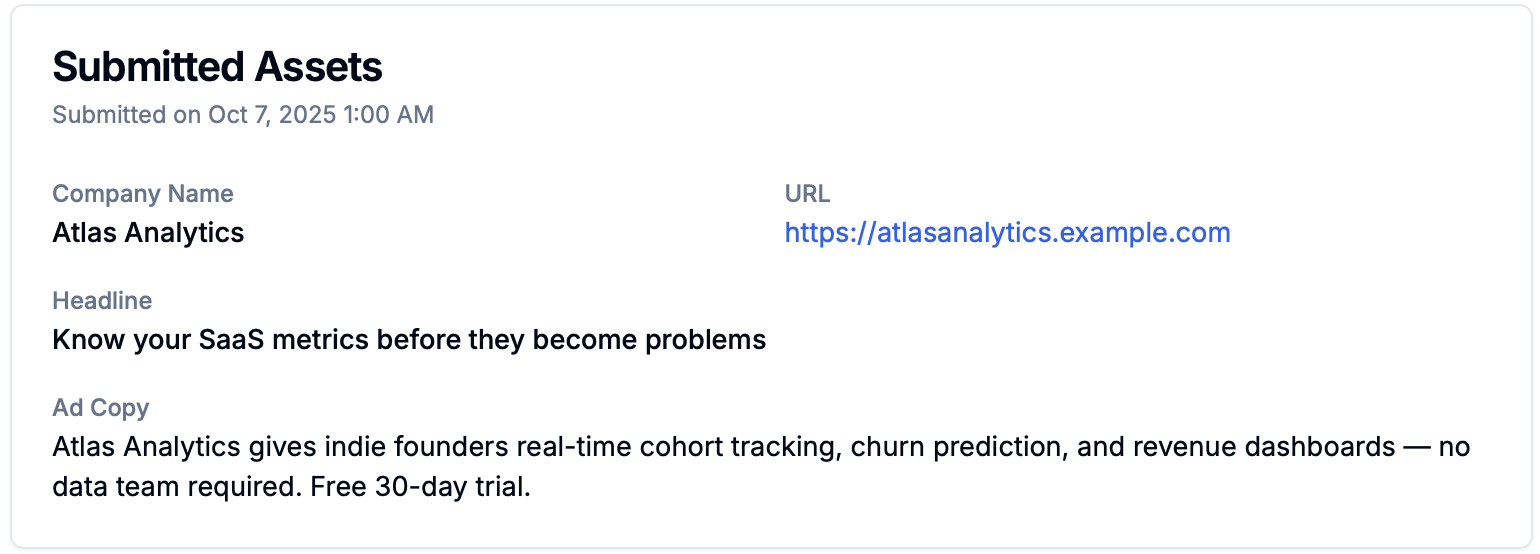The width and height of the screenshot is (1540, 554).
Task: Click the "Company Name" field label
Action: coord(143,194)
